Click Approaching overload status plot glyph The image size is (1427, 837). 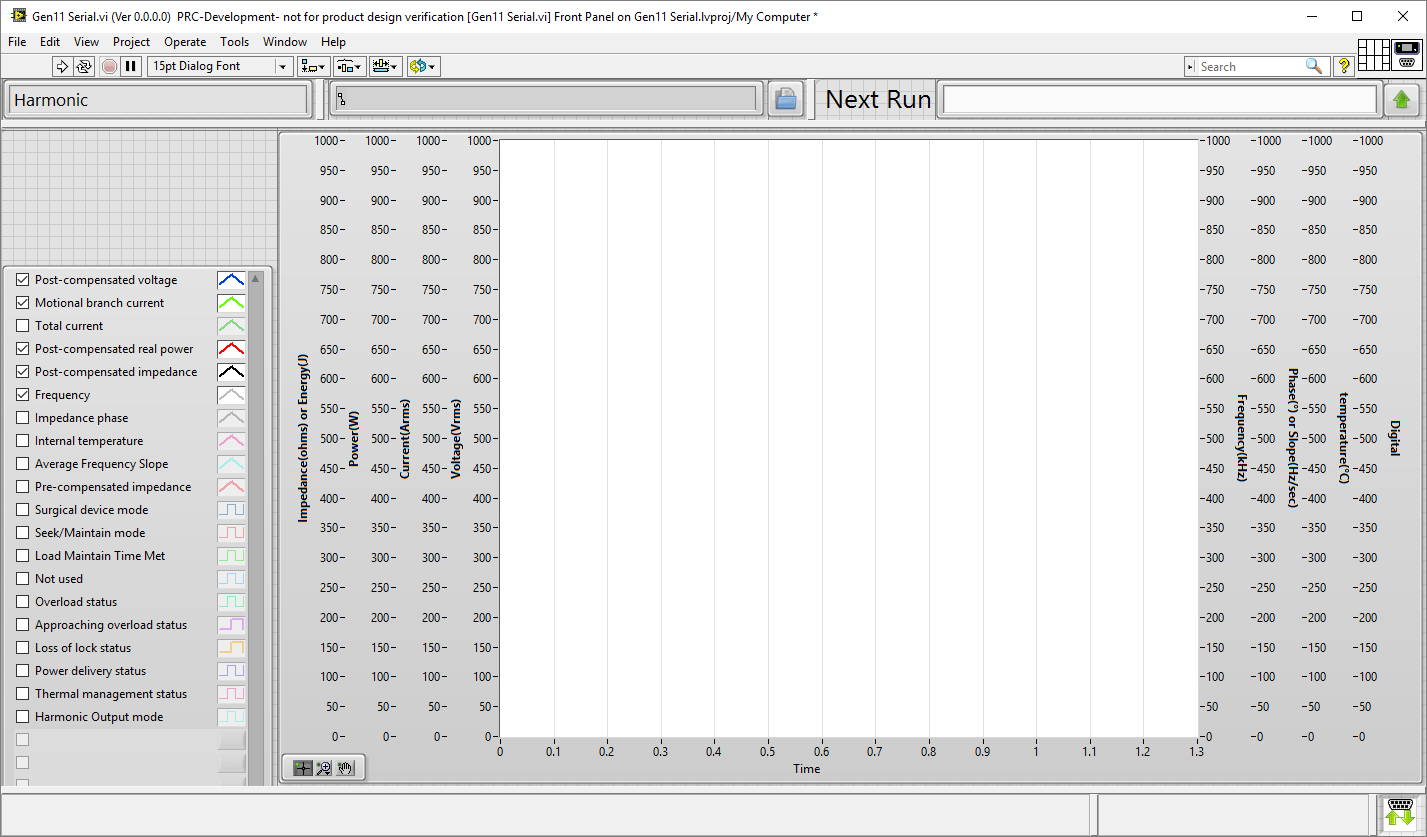tap(231, 625)
